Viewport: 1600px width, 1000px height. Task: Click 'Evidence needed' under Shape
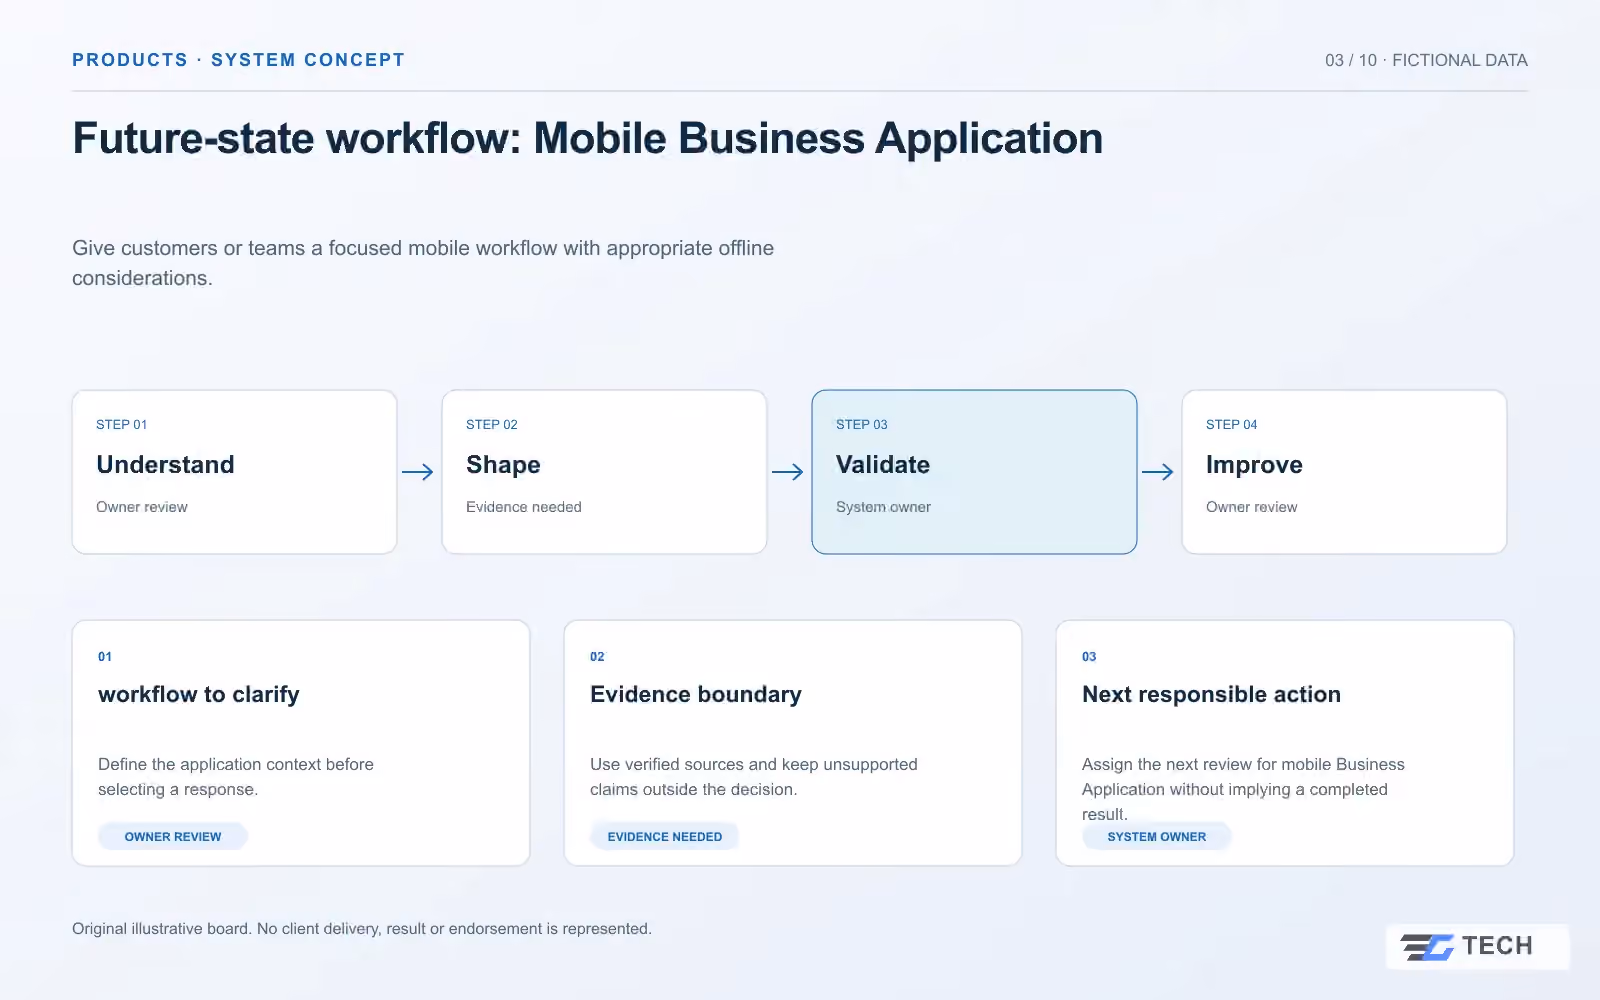524,507
